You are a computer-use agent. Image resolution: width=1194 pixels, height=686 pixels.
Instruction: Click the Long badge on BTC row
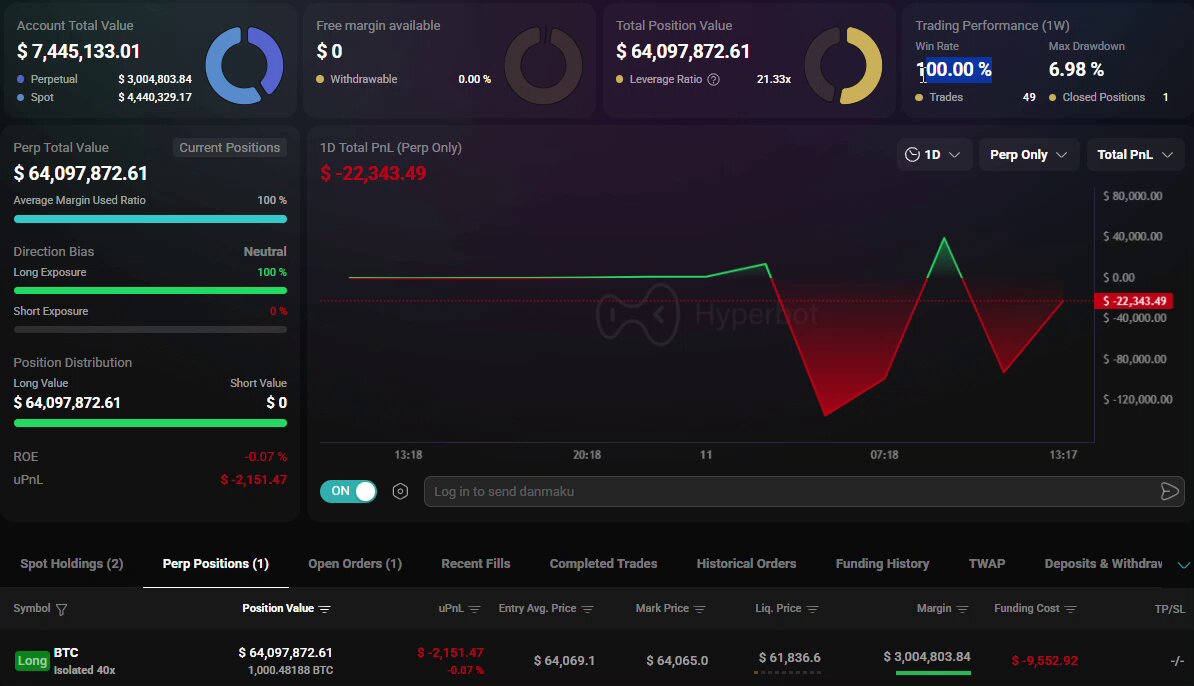[32, 661]
